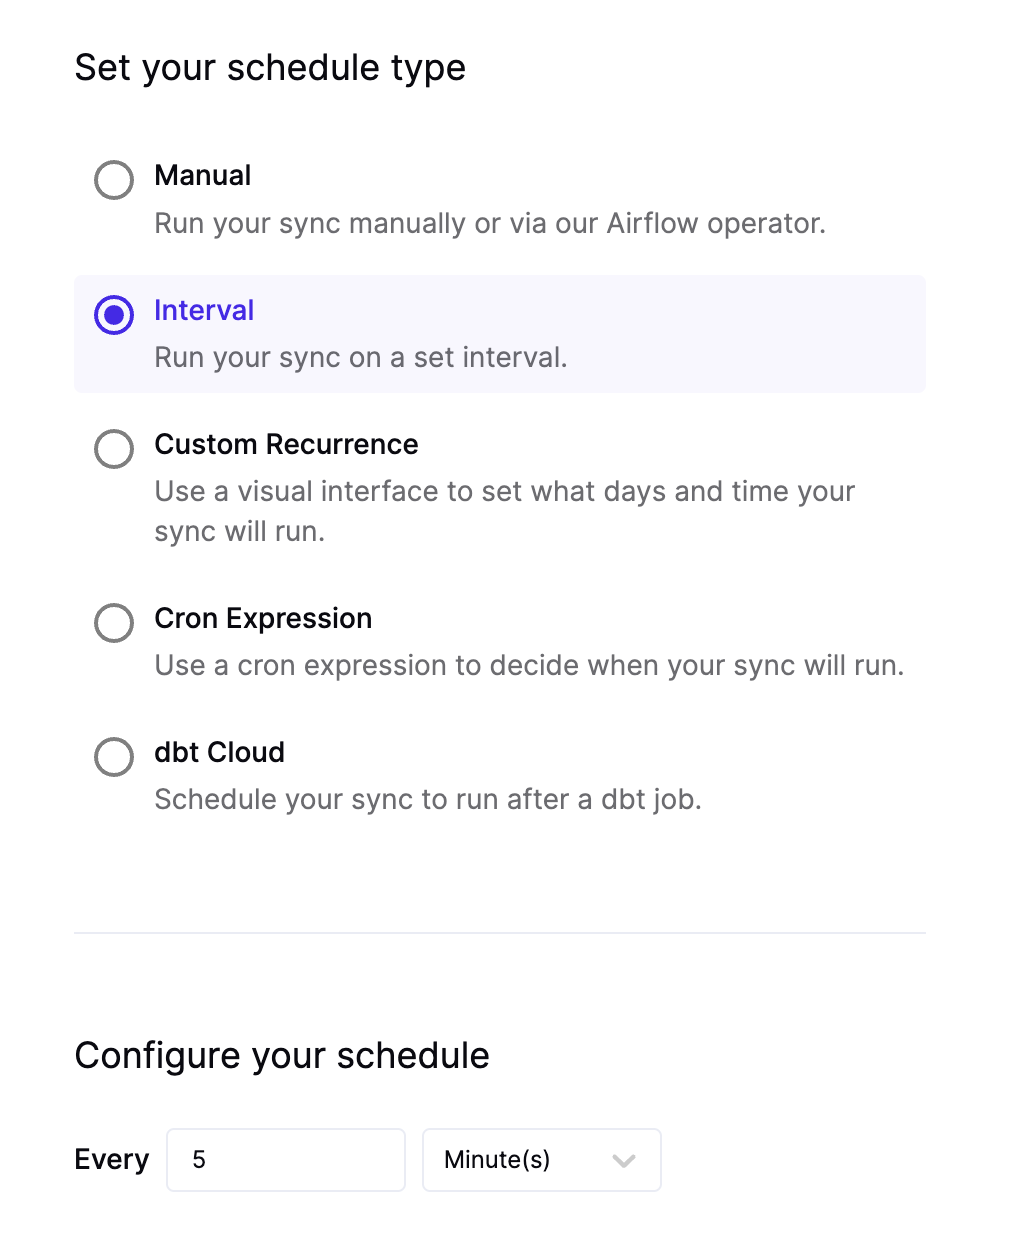
Task: Click the Custom Recurrence title text
Action: tap(287, 444)
